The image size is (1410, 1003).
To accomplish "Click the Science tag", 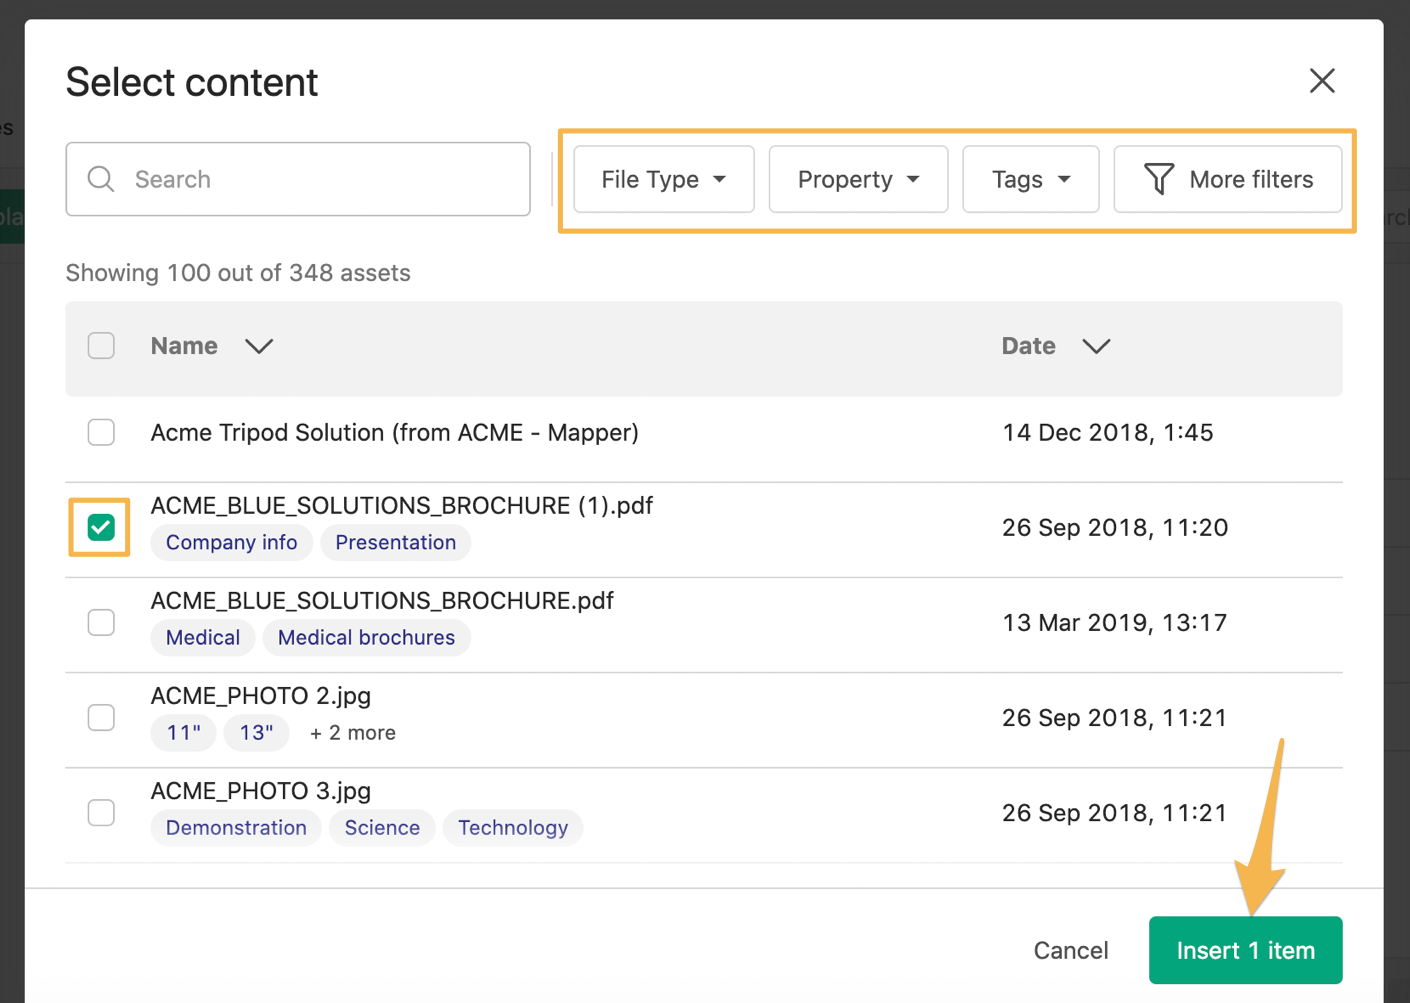I will 382,827.
